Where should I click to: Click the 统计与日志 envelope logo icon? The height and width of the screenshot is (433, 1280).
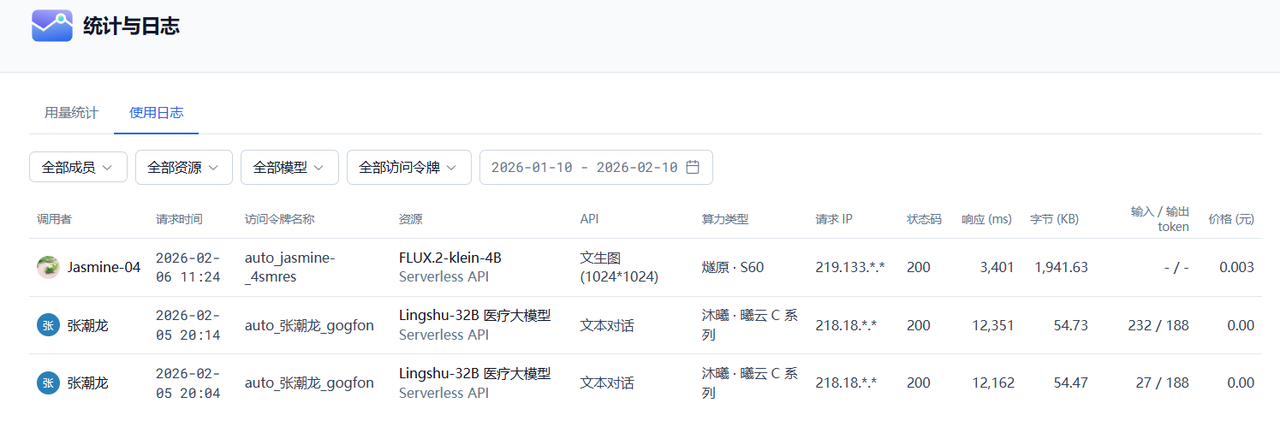coord(52,26)
